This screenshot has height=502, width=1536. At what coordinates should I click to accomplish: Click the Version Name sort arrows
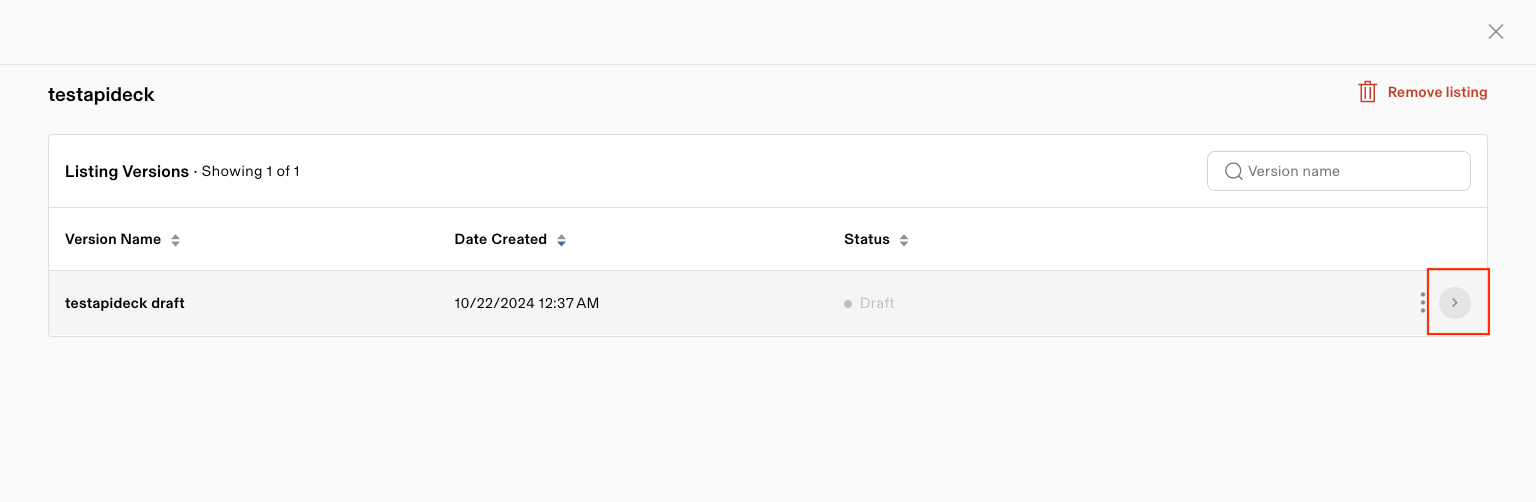click(175, 240)
